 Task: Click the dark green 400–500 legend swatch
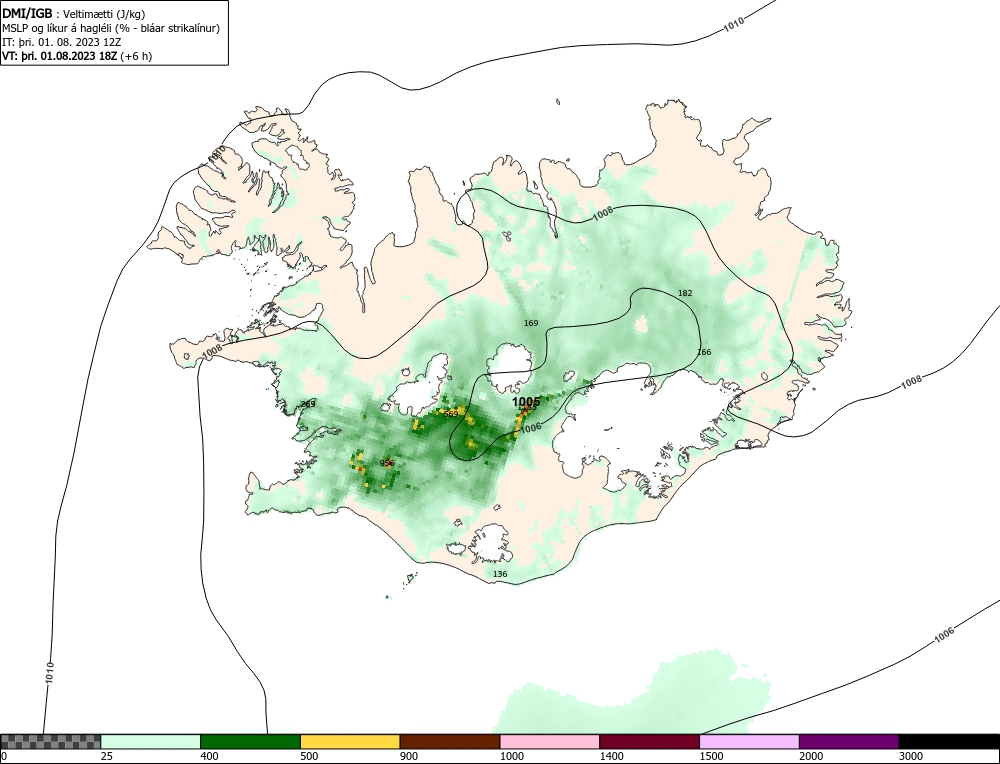pyautogui.click(x=250, y=741)
